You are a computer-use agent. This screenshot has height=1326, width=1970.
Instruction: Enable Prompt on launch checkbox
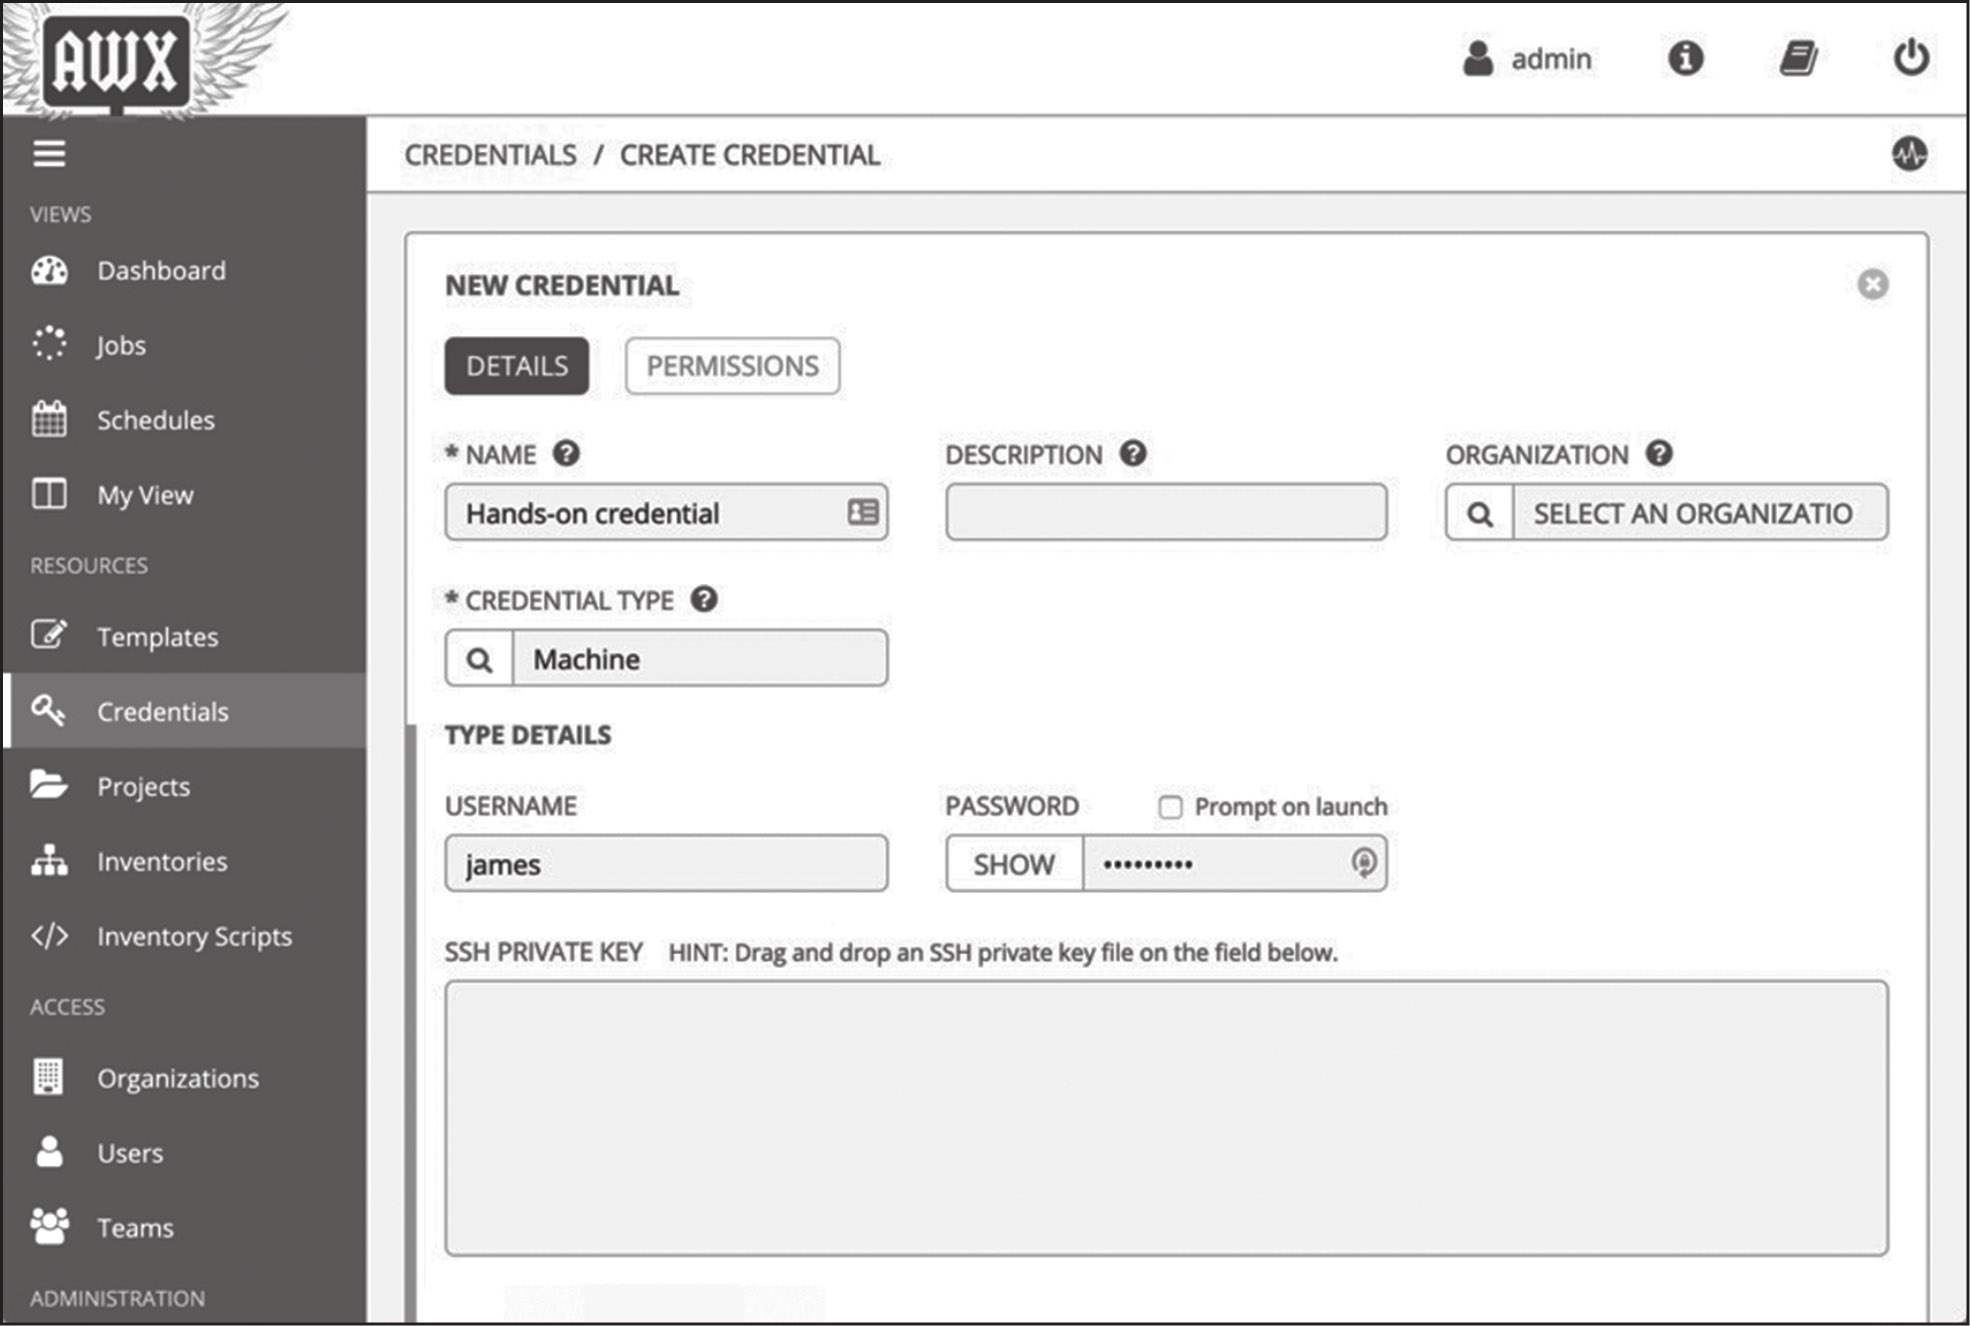(1169, 807)
